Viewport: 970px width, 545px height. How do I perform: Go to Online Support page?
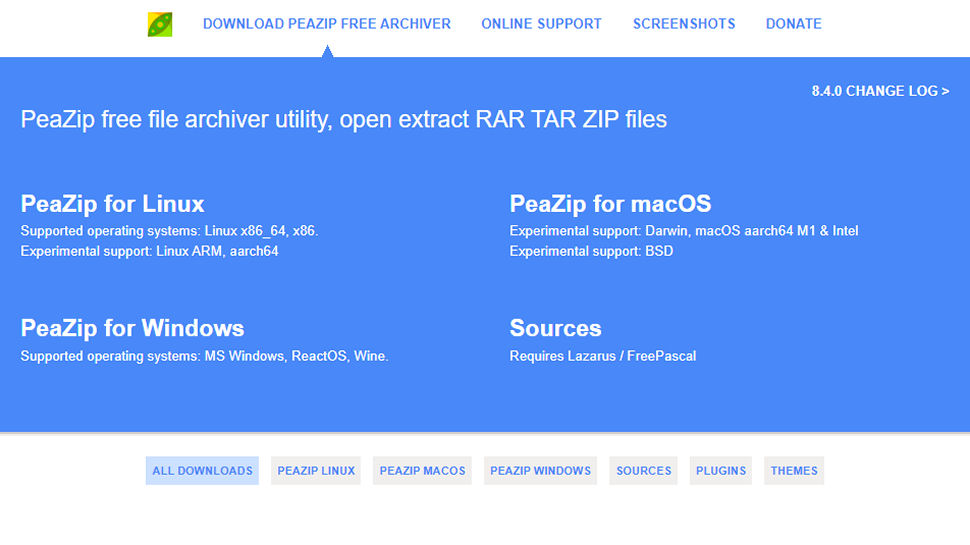pos(541,24)
